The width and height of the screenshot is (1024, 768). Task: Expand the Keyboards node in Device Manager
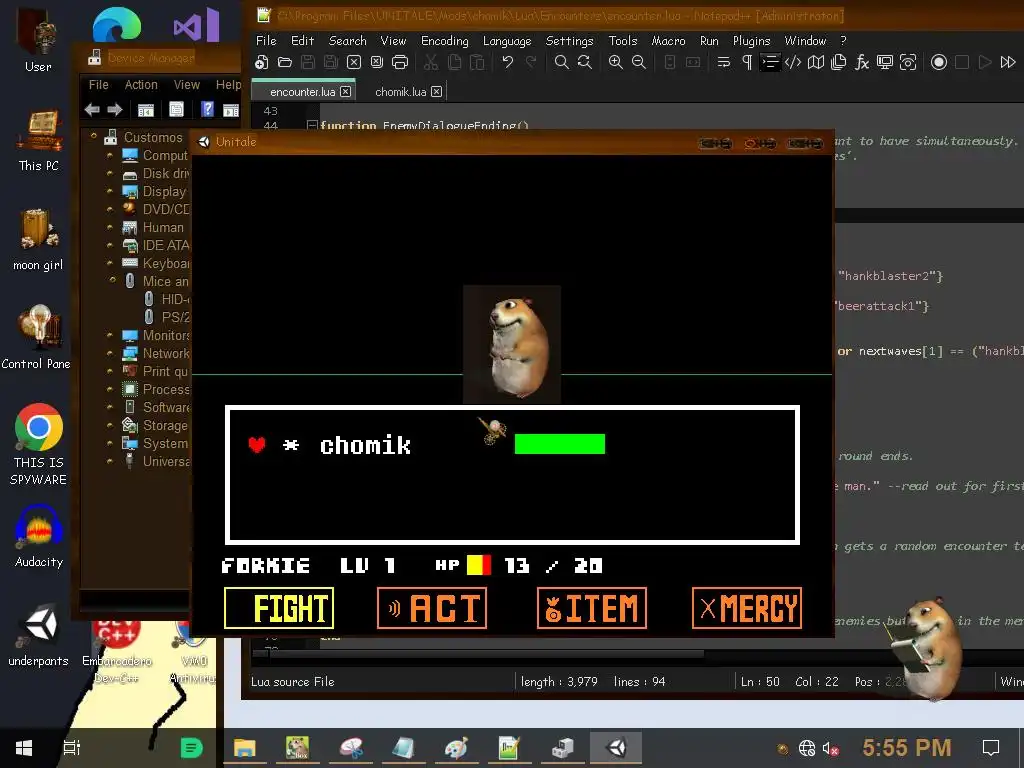coord(110,263)
